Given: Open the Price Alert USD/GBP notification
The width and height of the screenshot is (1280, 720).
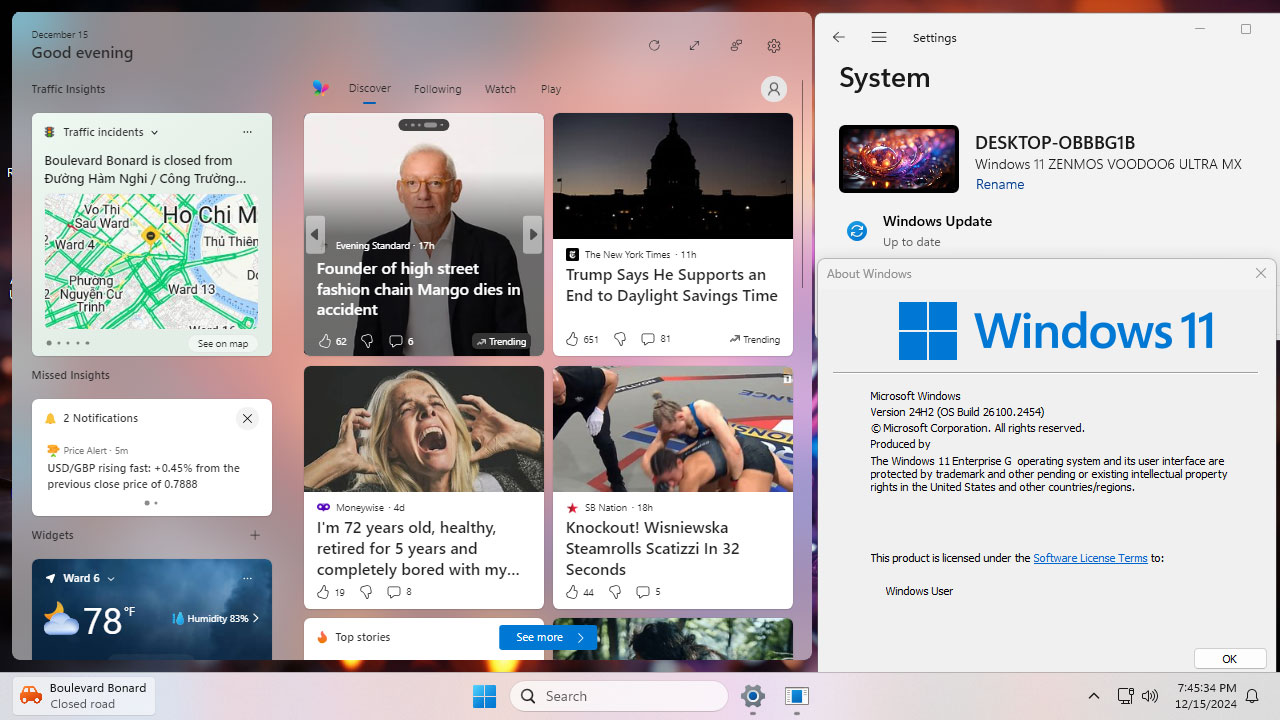Looking at the screenshot, I should coord(152,468).
